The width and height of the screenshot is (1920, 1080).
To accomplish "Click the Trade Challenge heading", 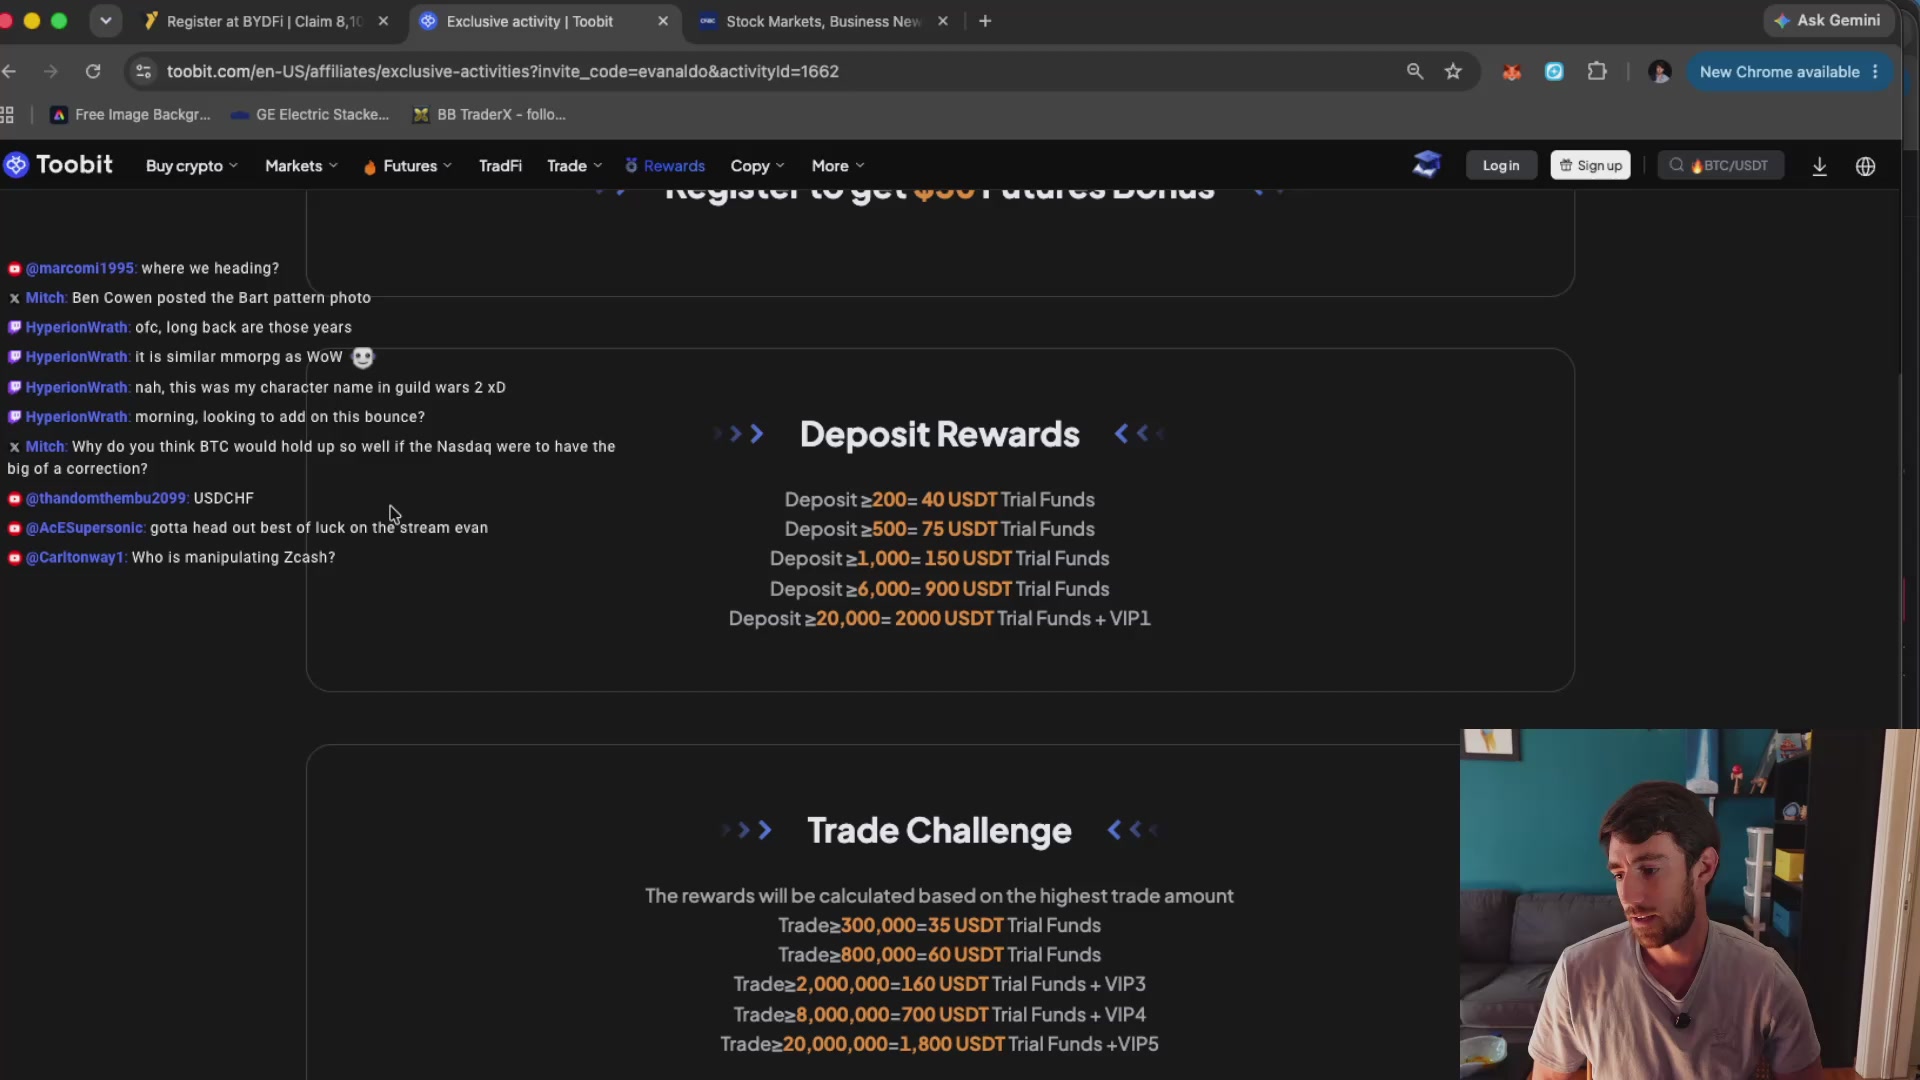I will click(939, 830).
